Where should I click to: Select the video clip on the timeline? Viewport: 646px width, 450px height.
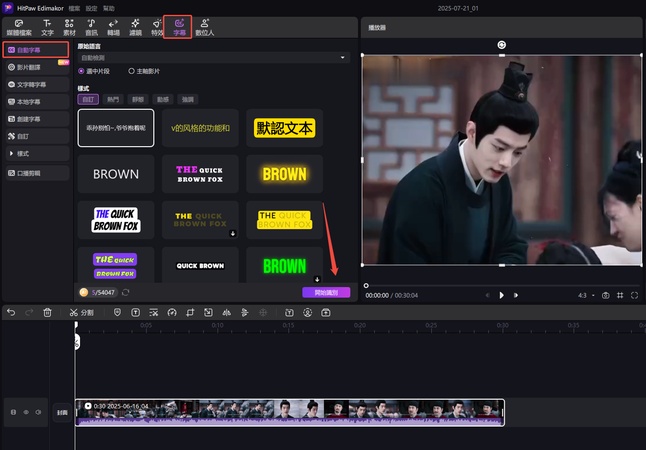pyautogui.click(x=290, y=412)
